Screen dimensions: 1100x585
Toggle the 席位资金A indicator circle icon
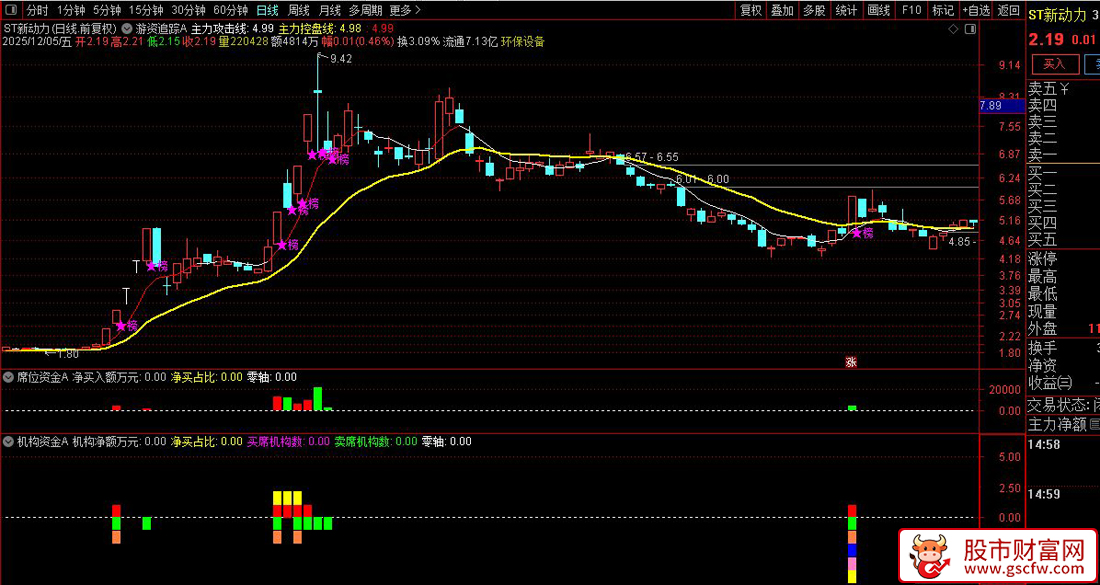(x=10, y=377)
